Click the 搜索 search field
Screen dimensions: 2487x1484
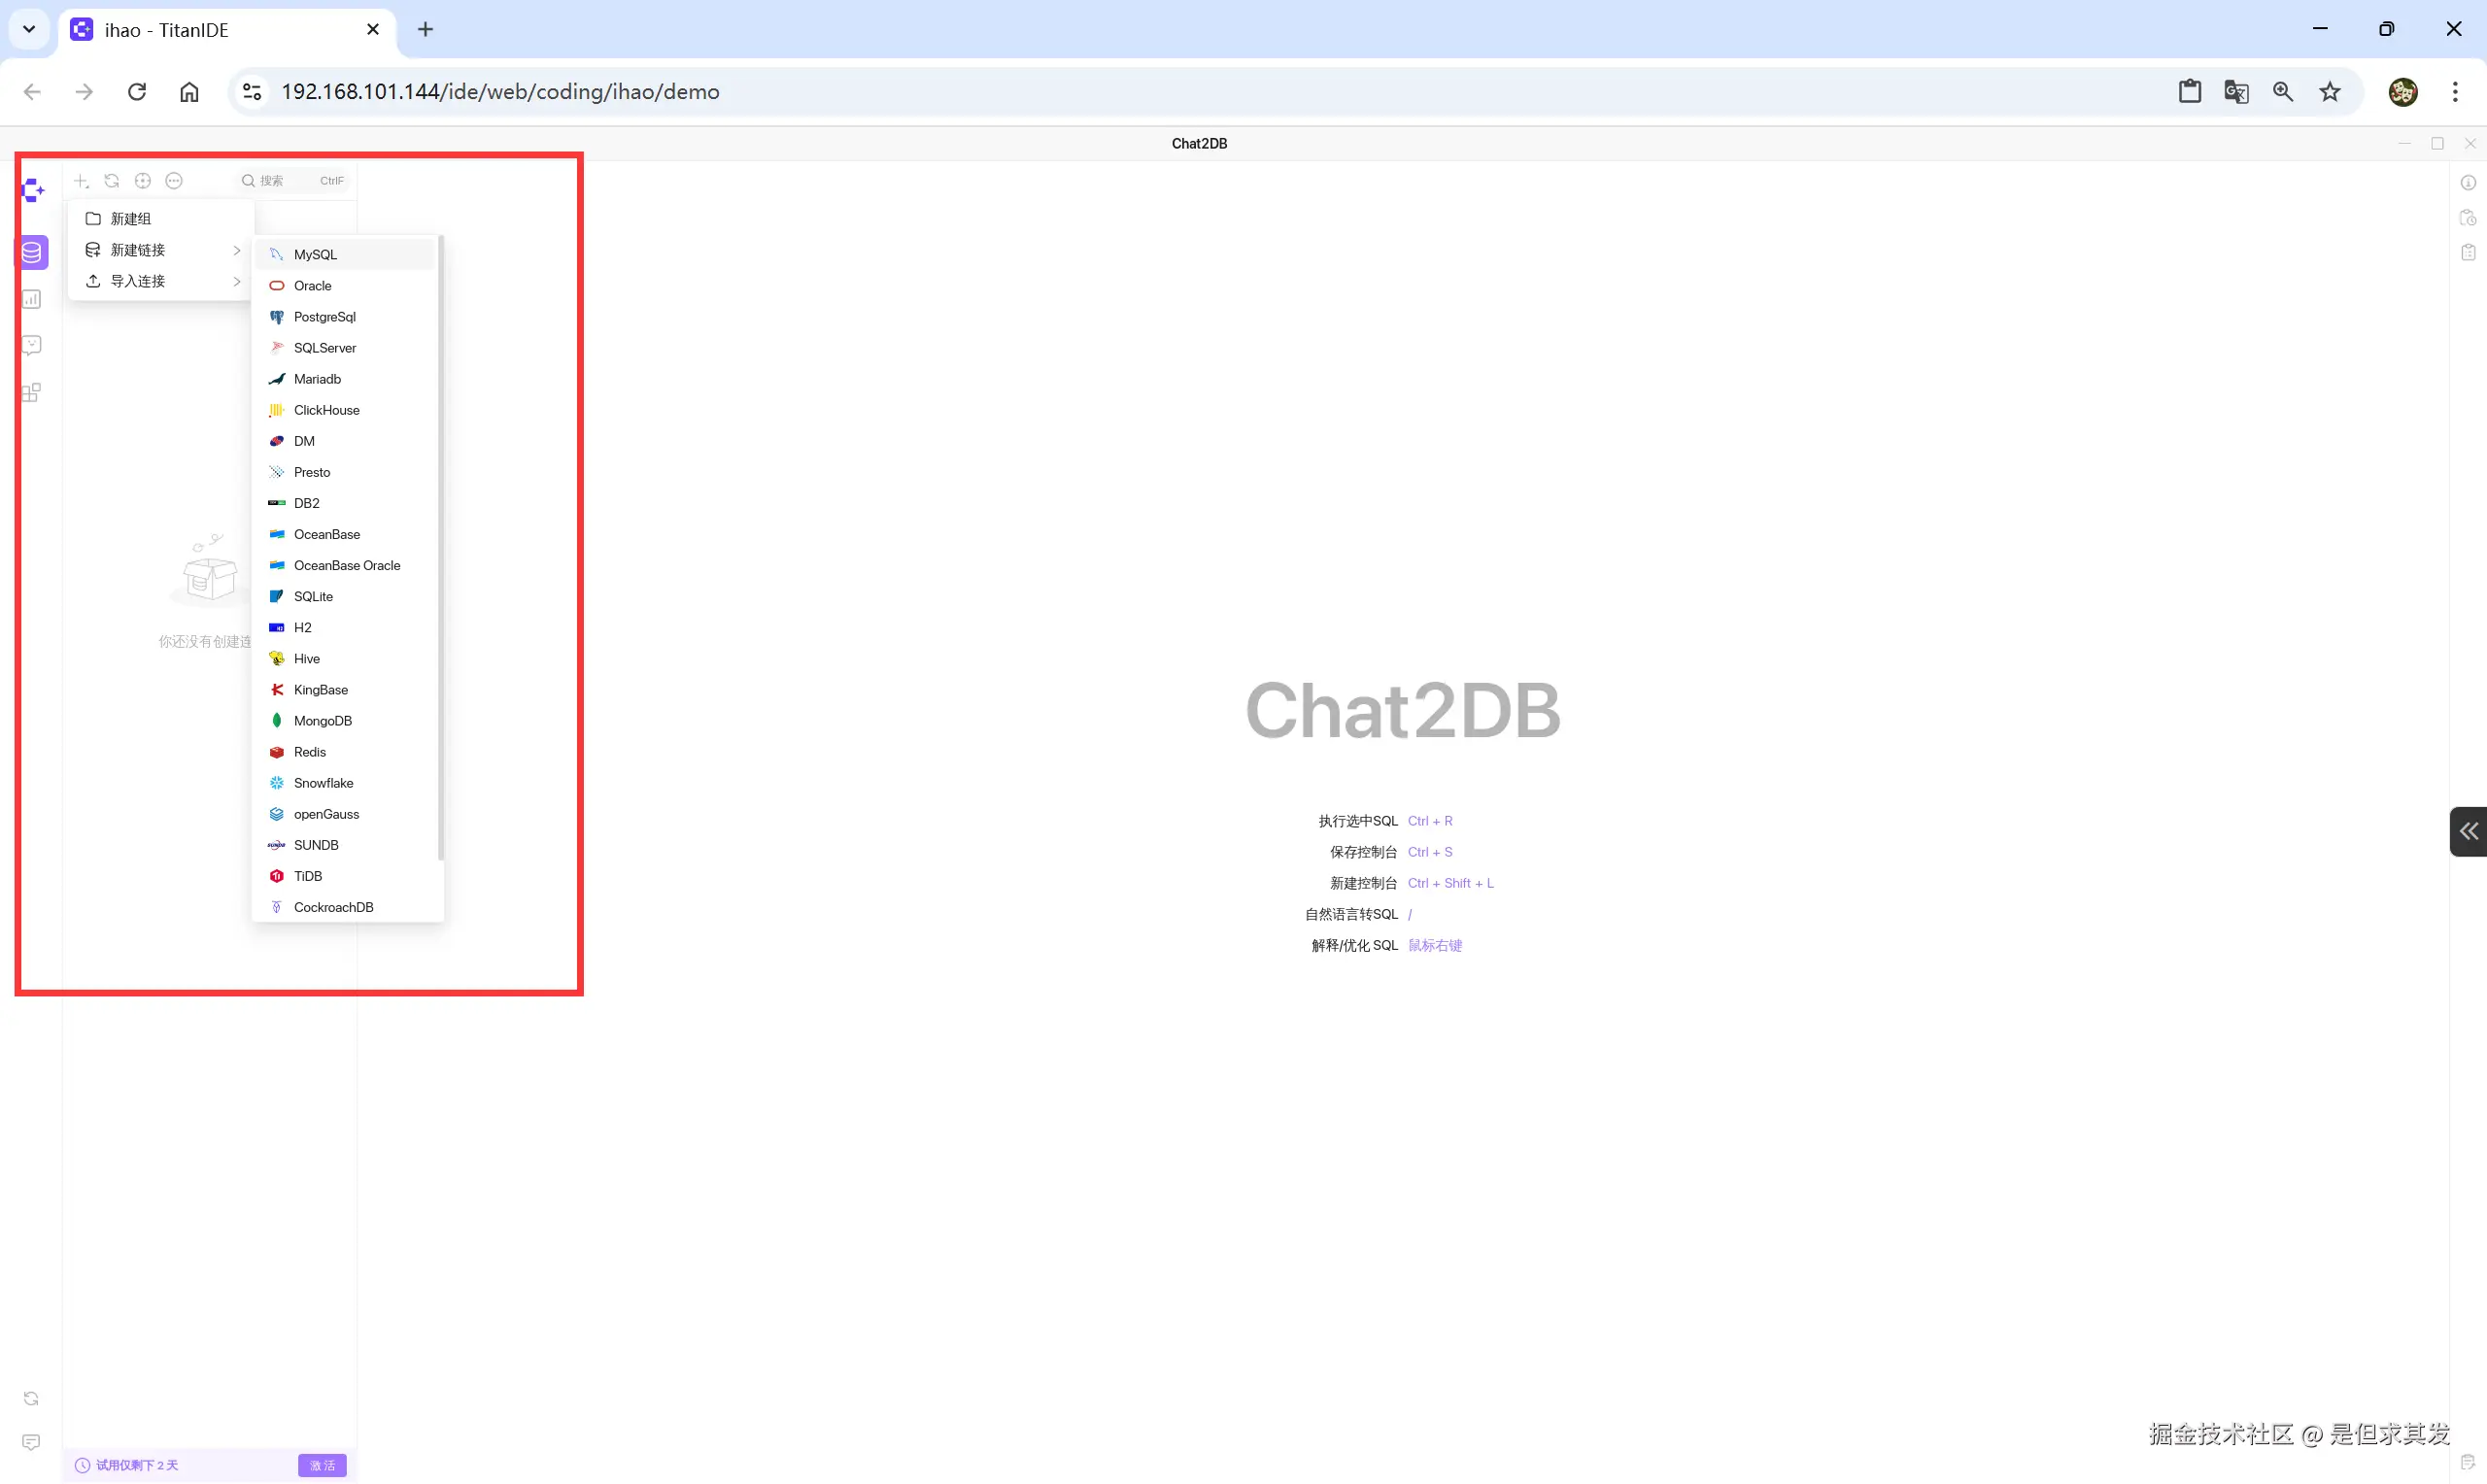285,181
